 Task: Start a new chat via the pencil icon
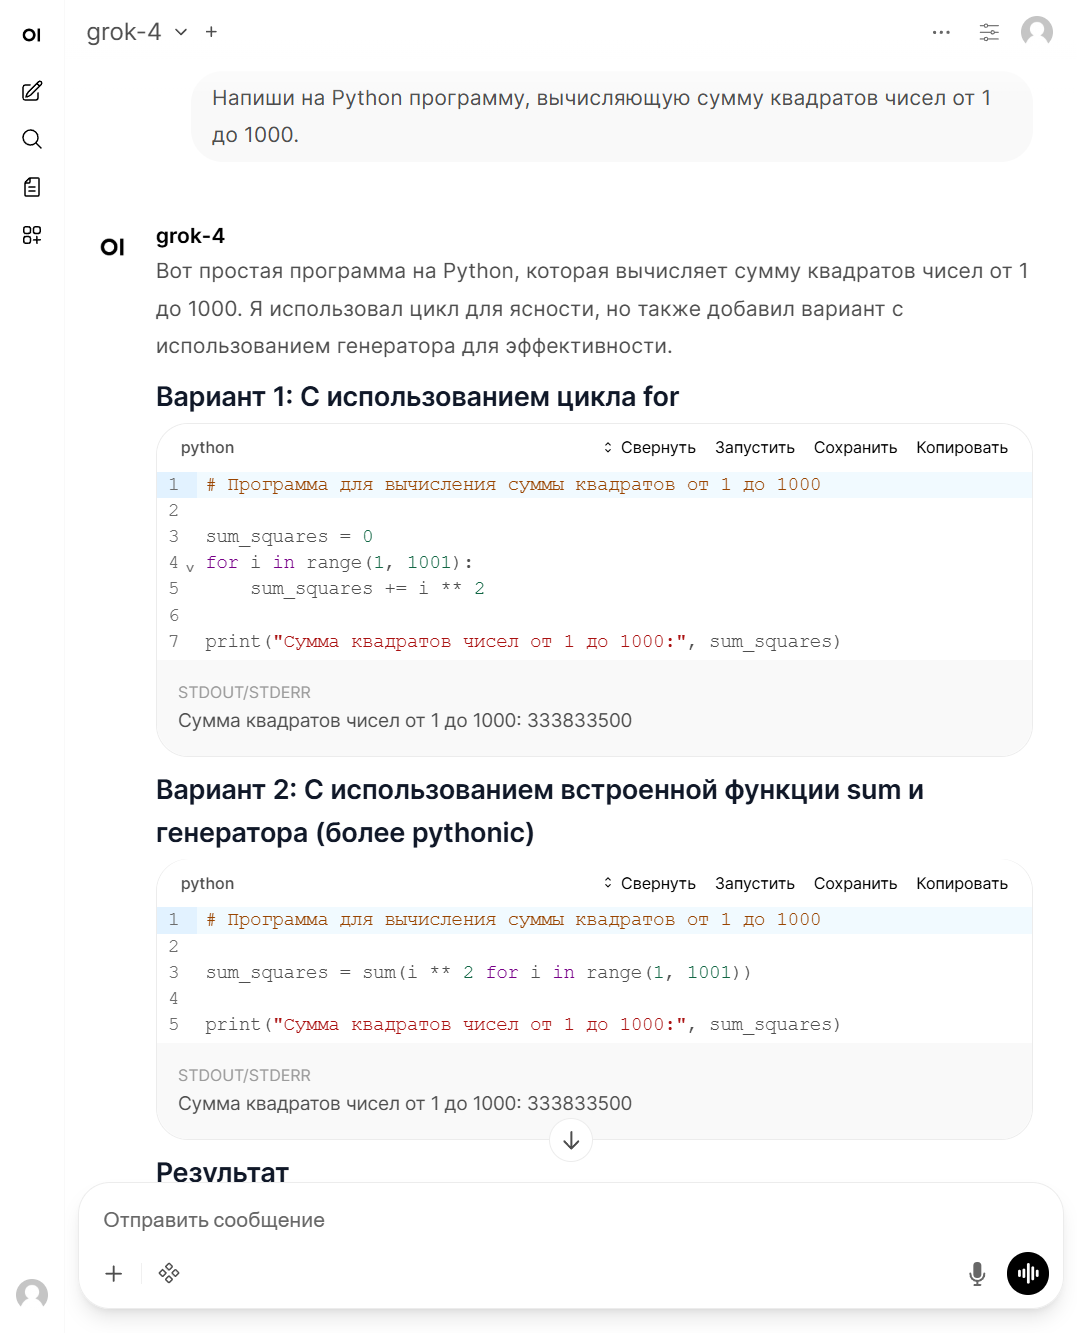[31, 91]
